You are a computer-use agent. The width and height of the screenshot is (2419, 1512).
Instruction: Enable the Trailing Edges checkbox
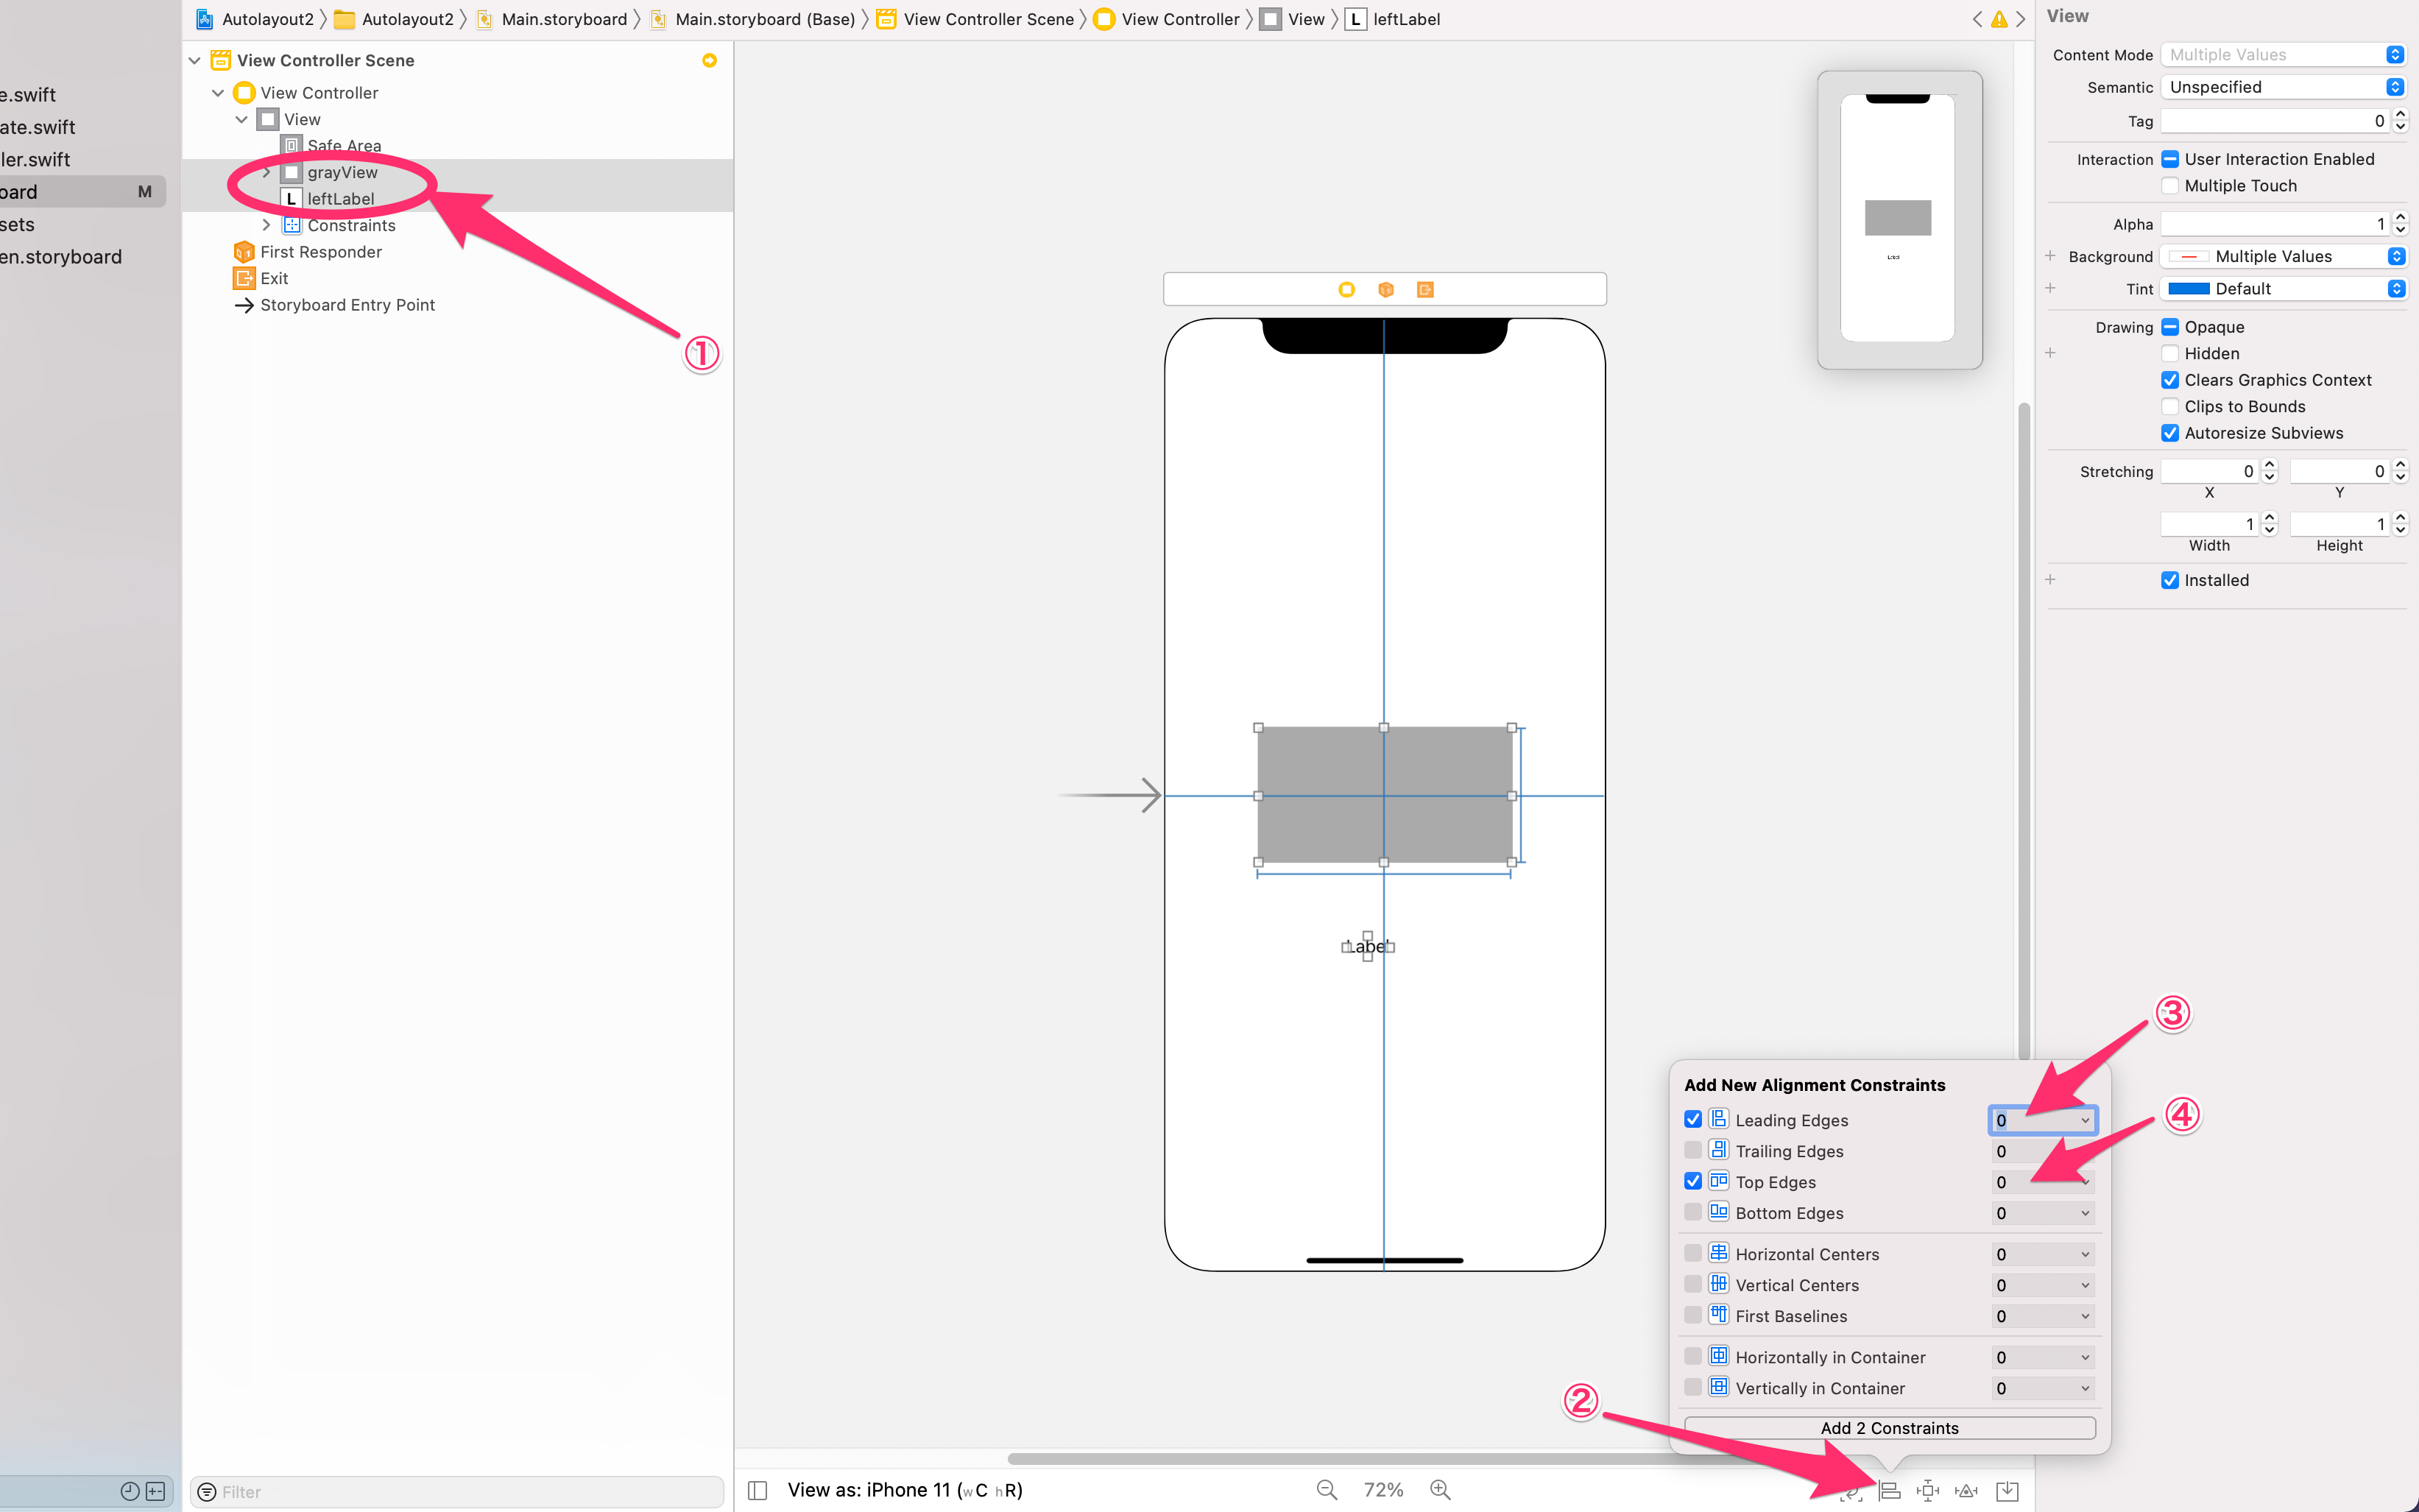click(x=1693, y=1150)
